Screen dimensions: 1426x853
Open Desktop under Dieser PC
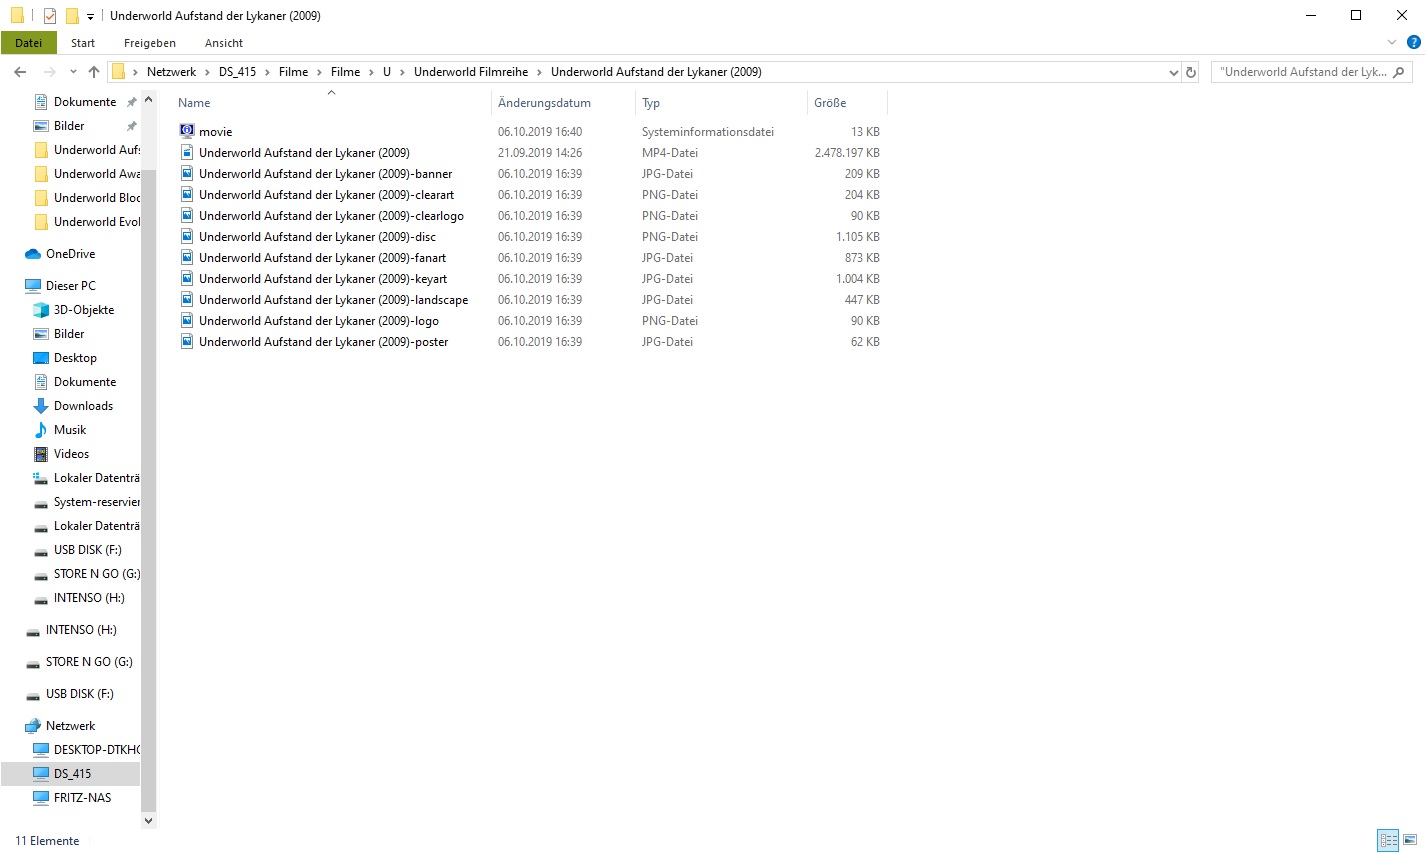pyautogui.click(x=75, y=358)
